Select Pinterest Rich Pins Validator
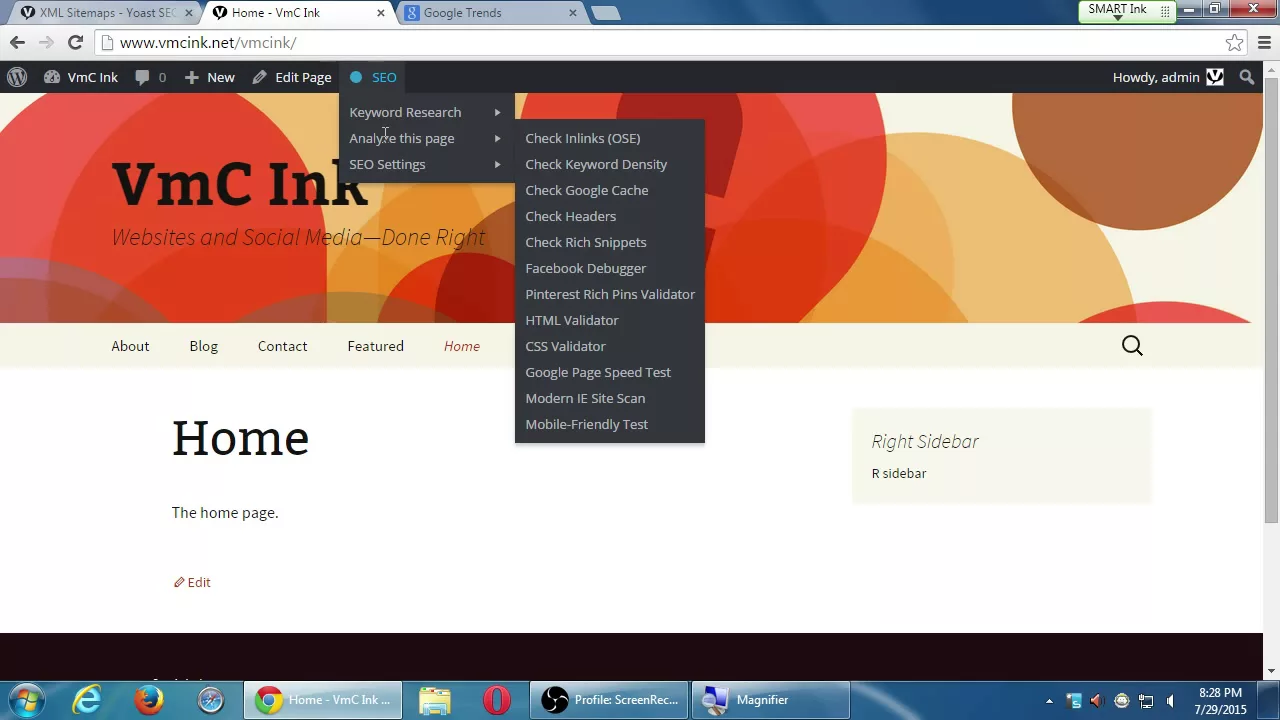Image resolution: width=1280 pixels, height=720 pixels. [610, 294]
